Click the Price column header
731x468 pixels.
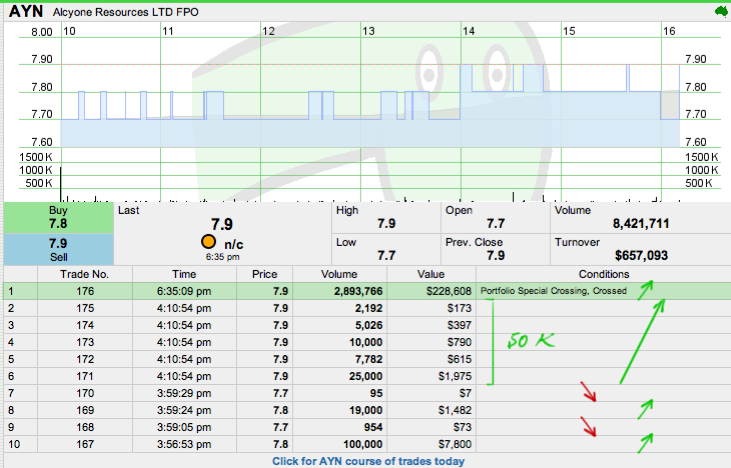(264, 274)
